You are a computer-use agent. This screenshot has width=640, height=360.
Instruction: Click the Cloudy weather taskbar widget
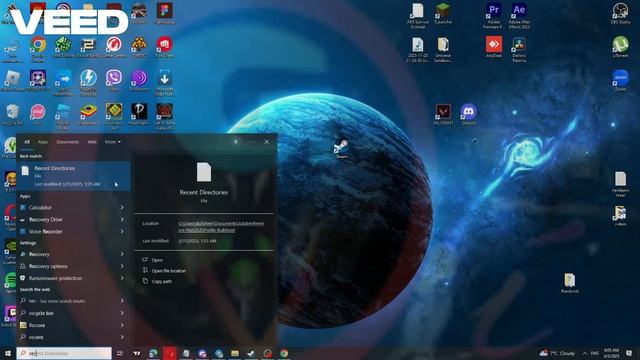click(558, 353)
